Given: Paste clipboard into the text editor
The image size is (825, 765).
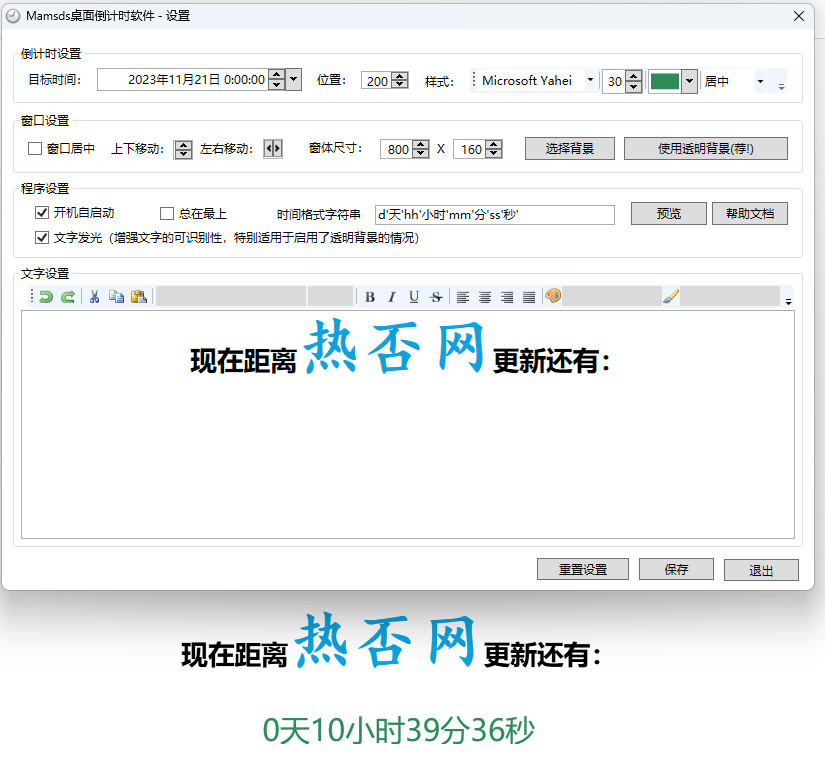Looking at the screenshot, I should [138, 297].
